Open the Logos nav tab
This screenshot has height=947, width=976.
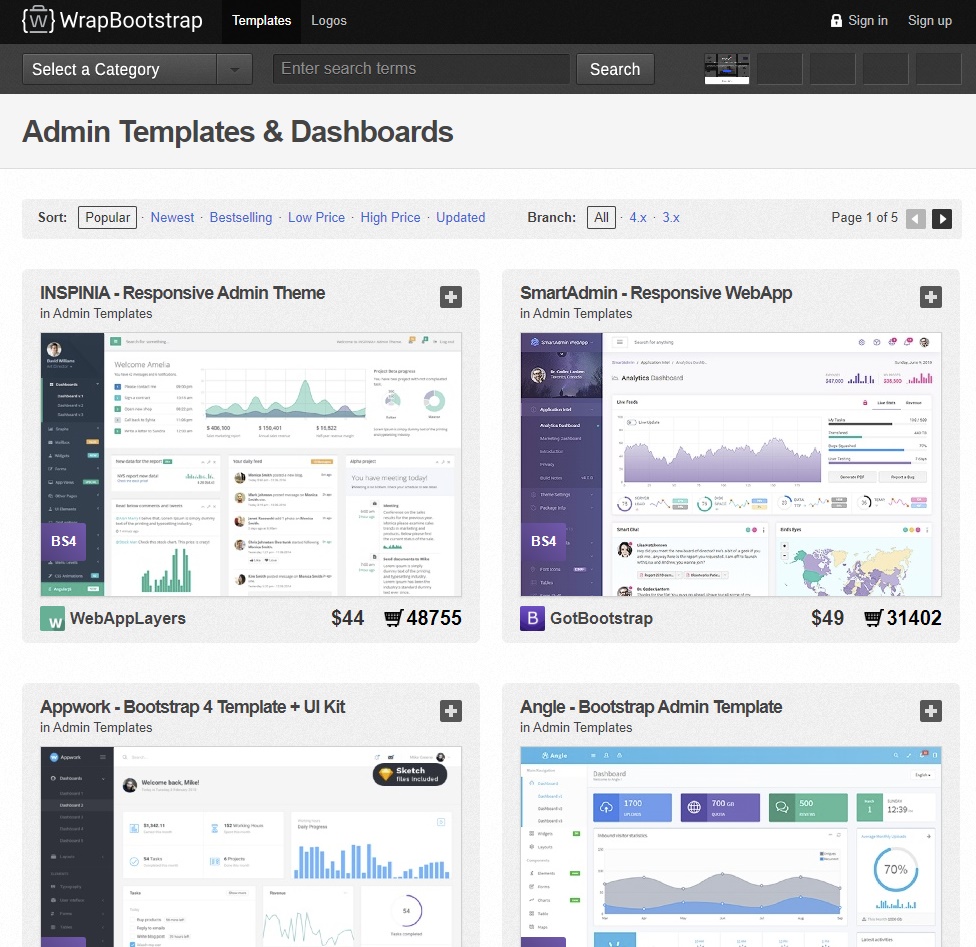click(329, 21)
